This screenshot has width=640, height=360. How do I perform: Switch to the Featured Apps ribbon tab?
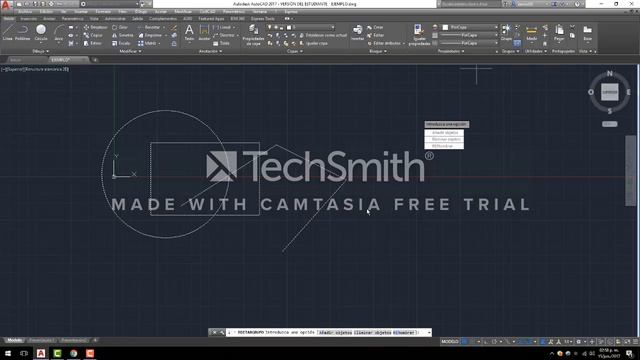click(211, 19)
